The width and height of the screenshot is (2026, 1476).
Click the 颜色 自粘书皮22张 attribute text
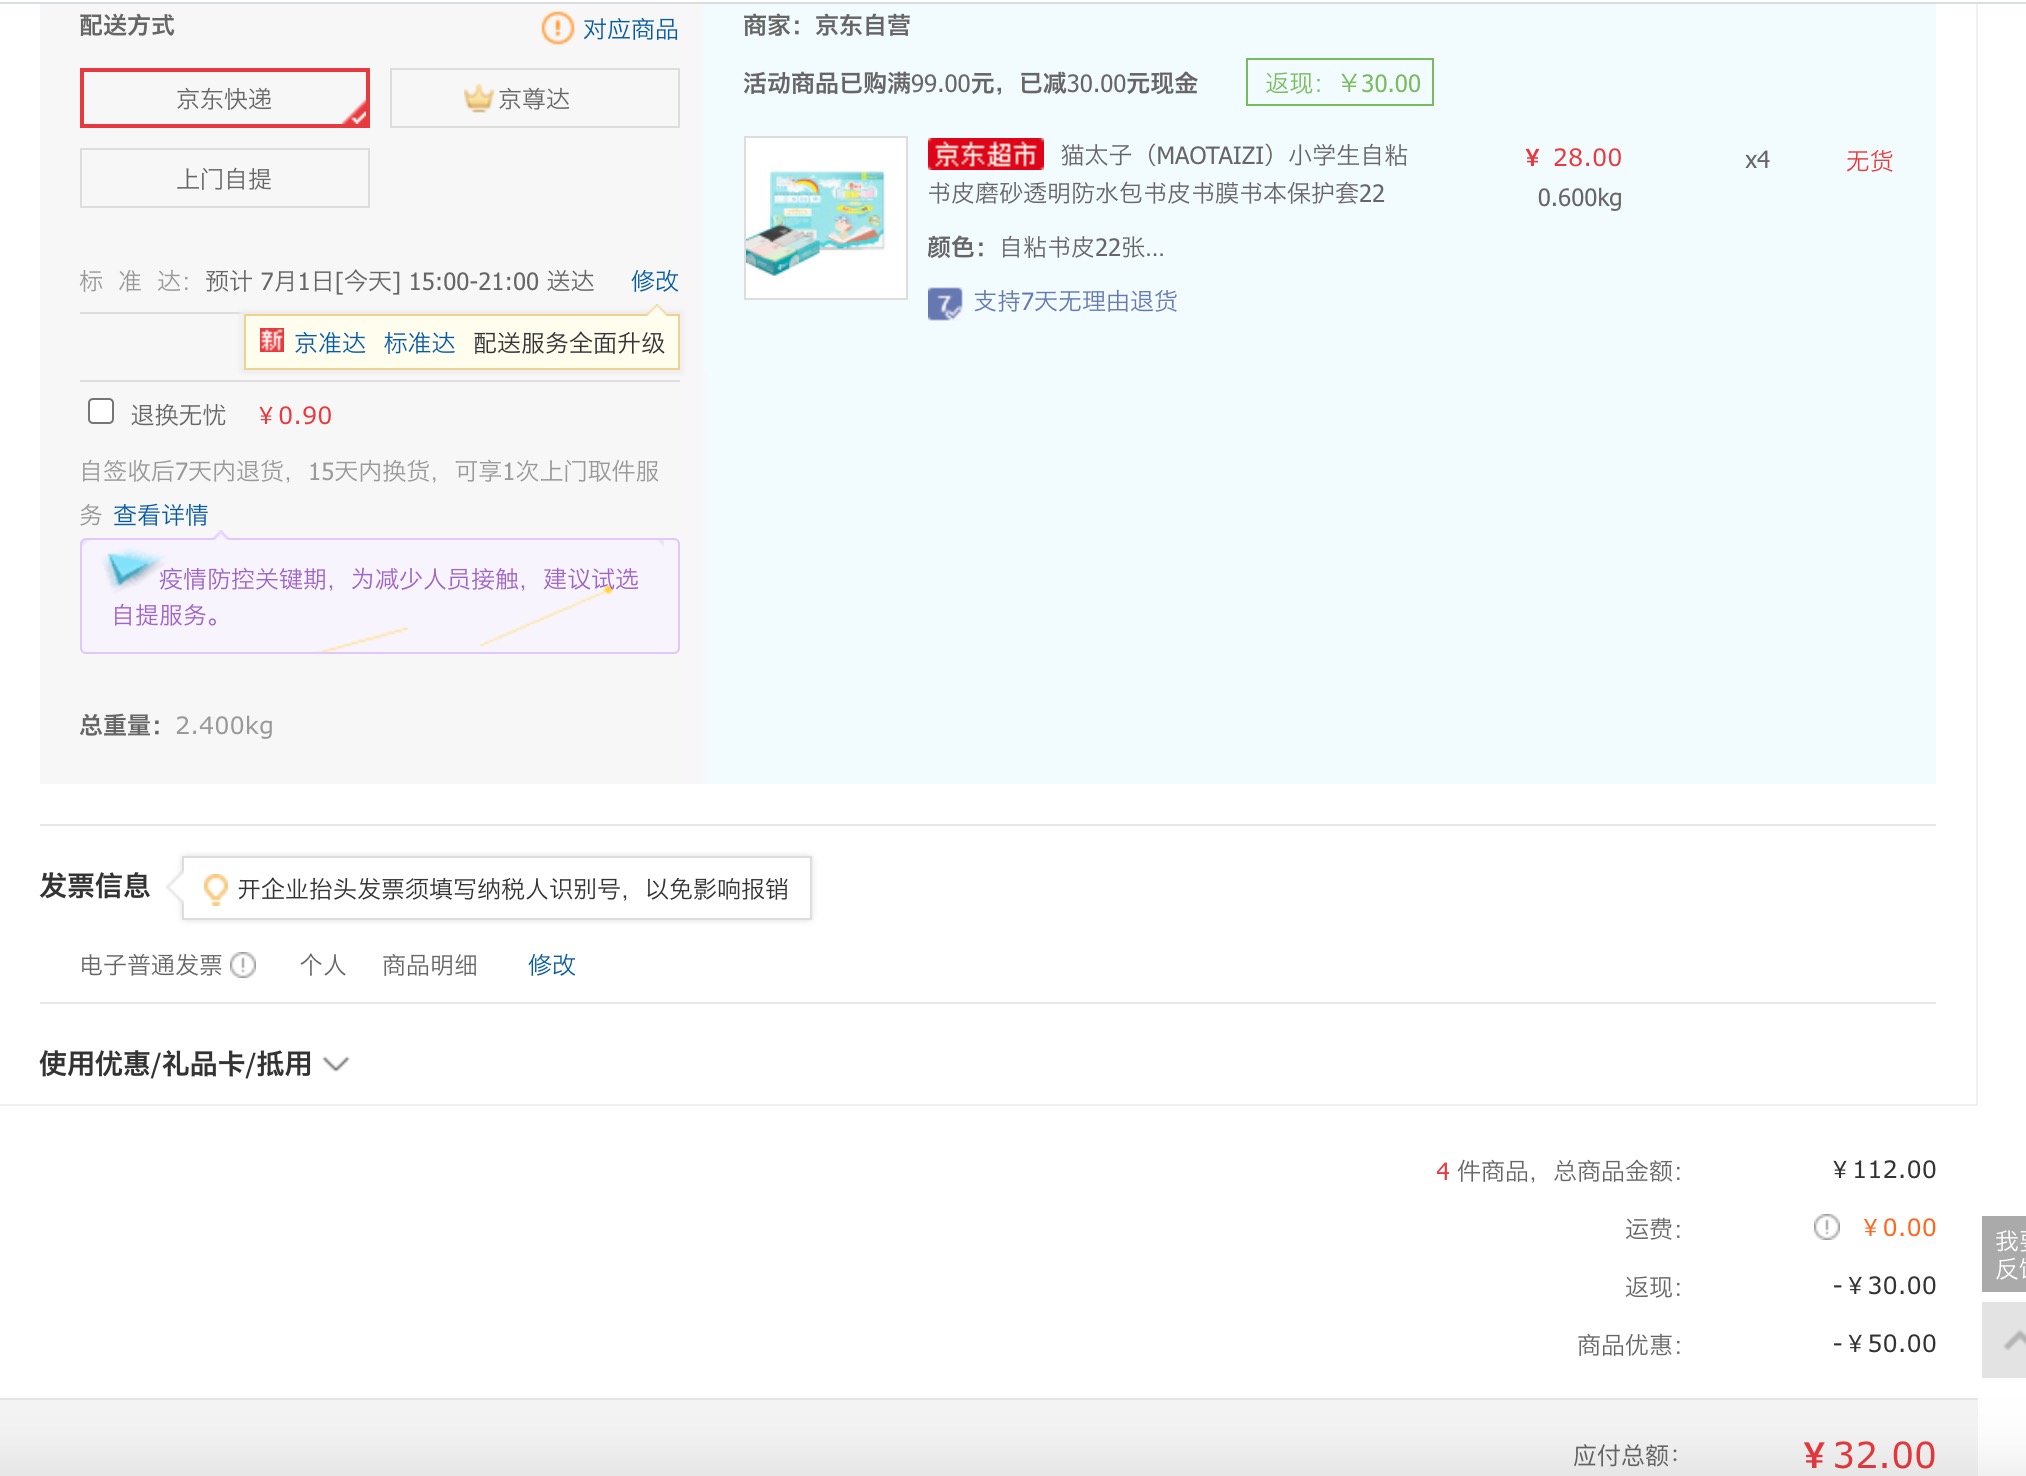(1046, 247)
